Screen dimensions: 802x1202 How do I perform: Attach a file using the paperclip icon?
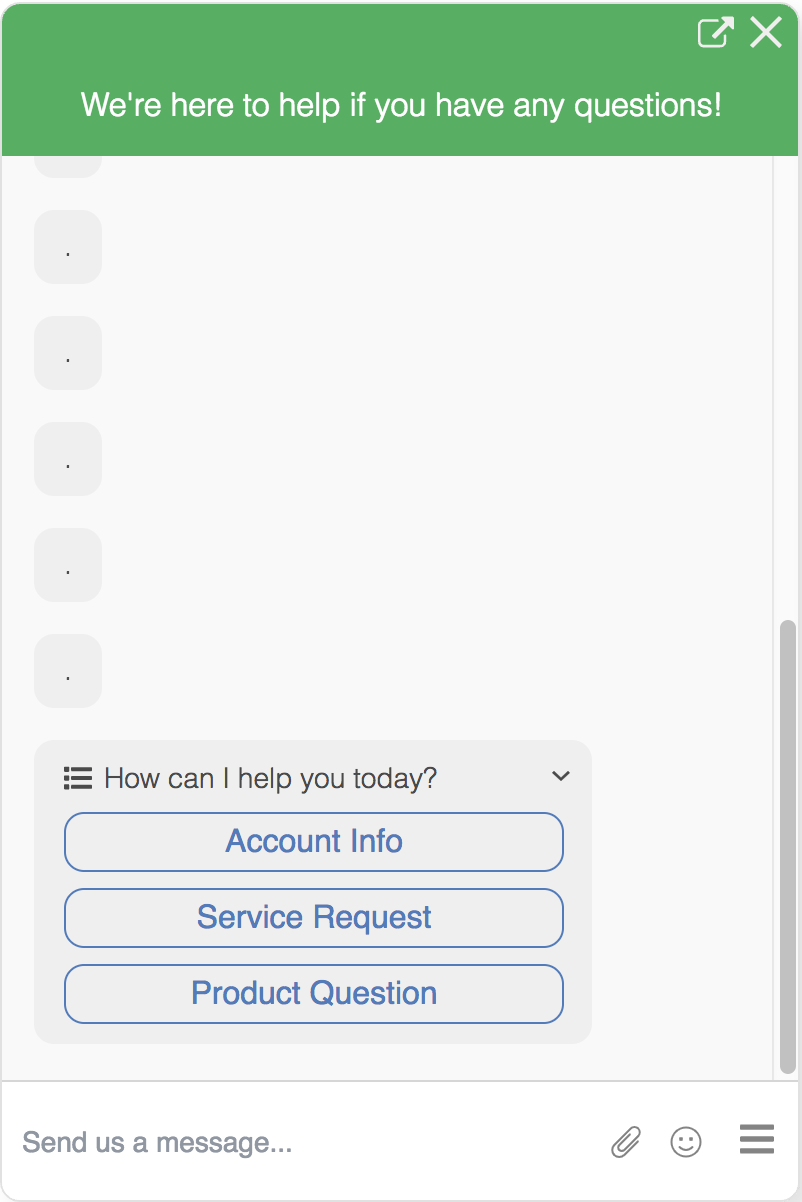tap(624, 1142)
